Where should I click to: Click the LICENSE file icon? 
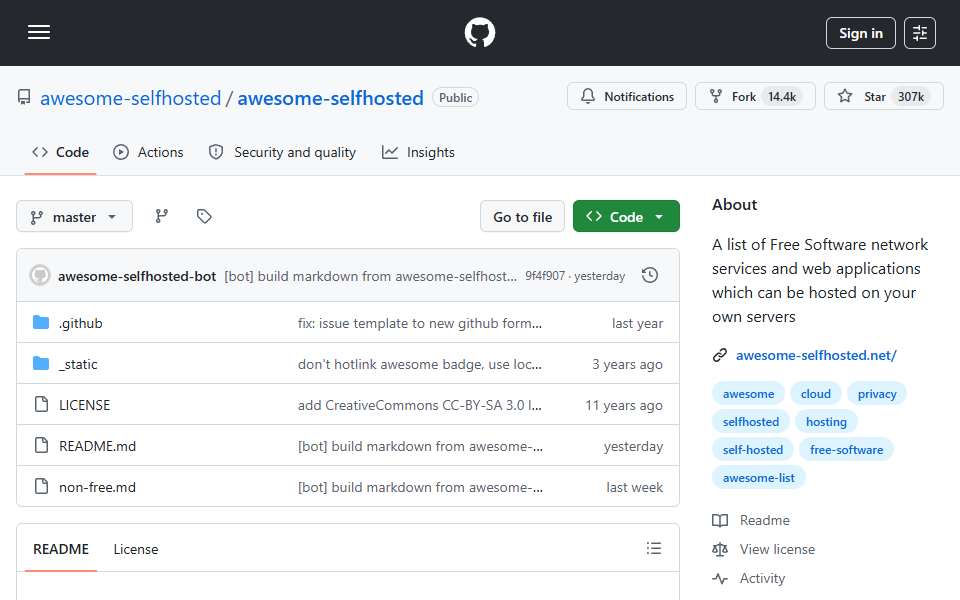(x=41, y=404)
